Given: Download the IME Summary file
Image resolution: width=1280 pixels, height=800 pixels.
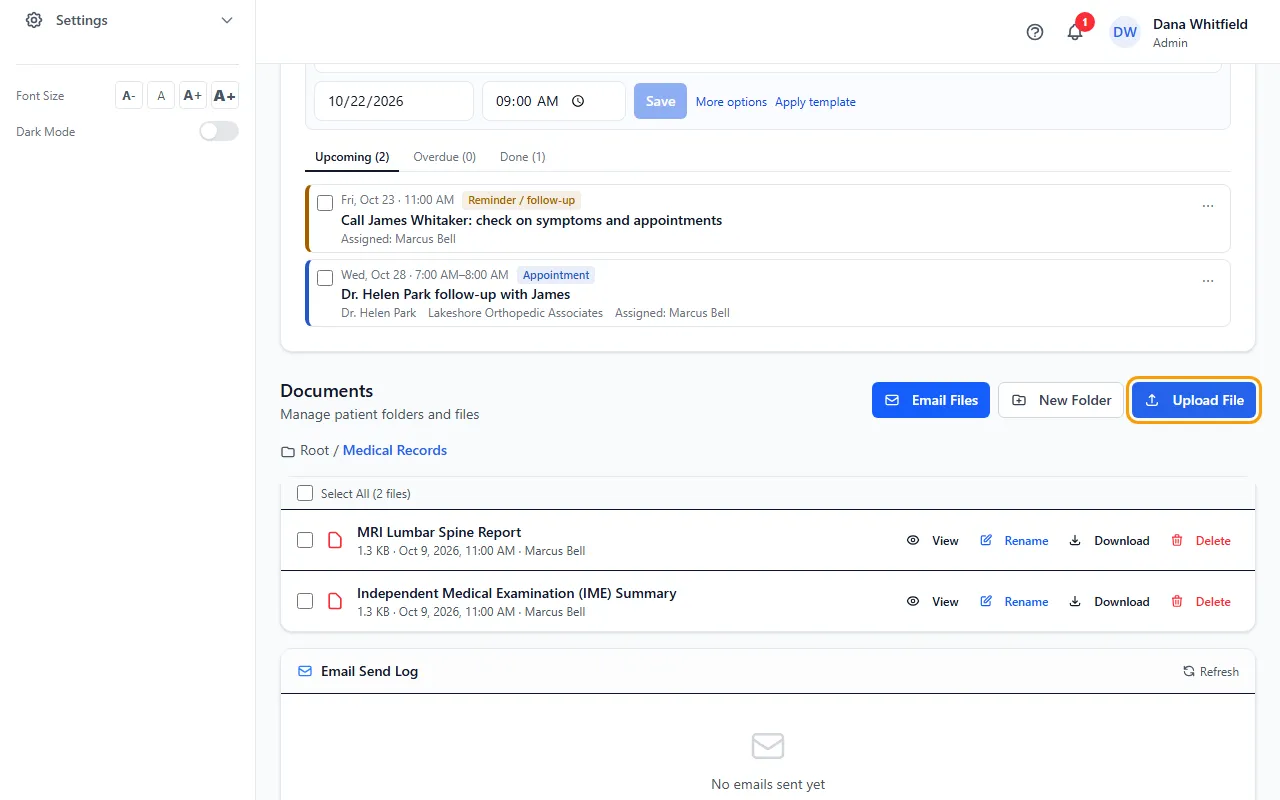Looking at the screenshot, I should pyautogui.click(x=1109, y=601).
